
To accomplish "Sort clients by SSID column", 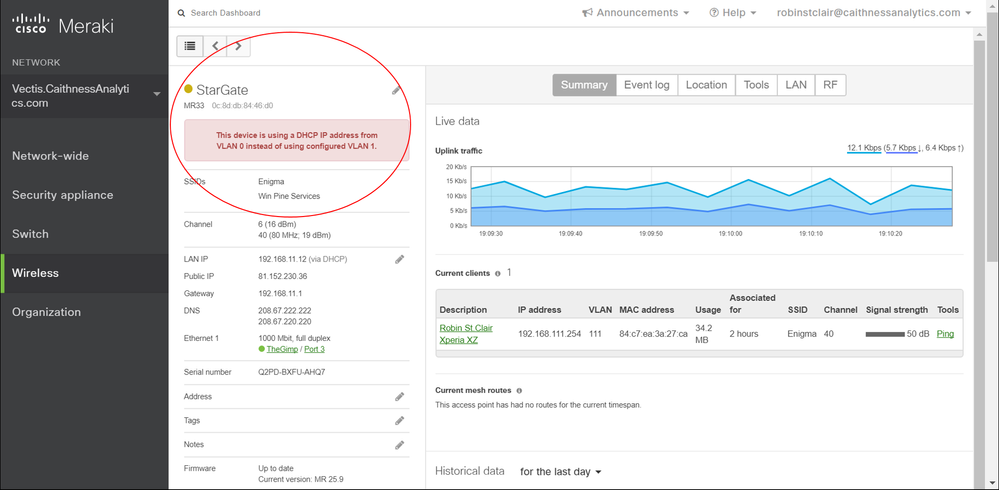I will pyautogui.click(x=798, y=310).
